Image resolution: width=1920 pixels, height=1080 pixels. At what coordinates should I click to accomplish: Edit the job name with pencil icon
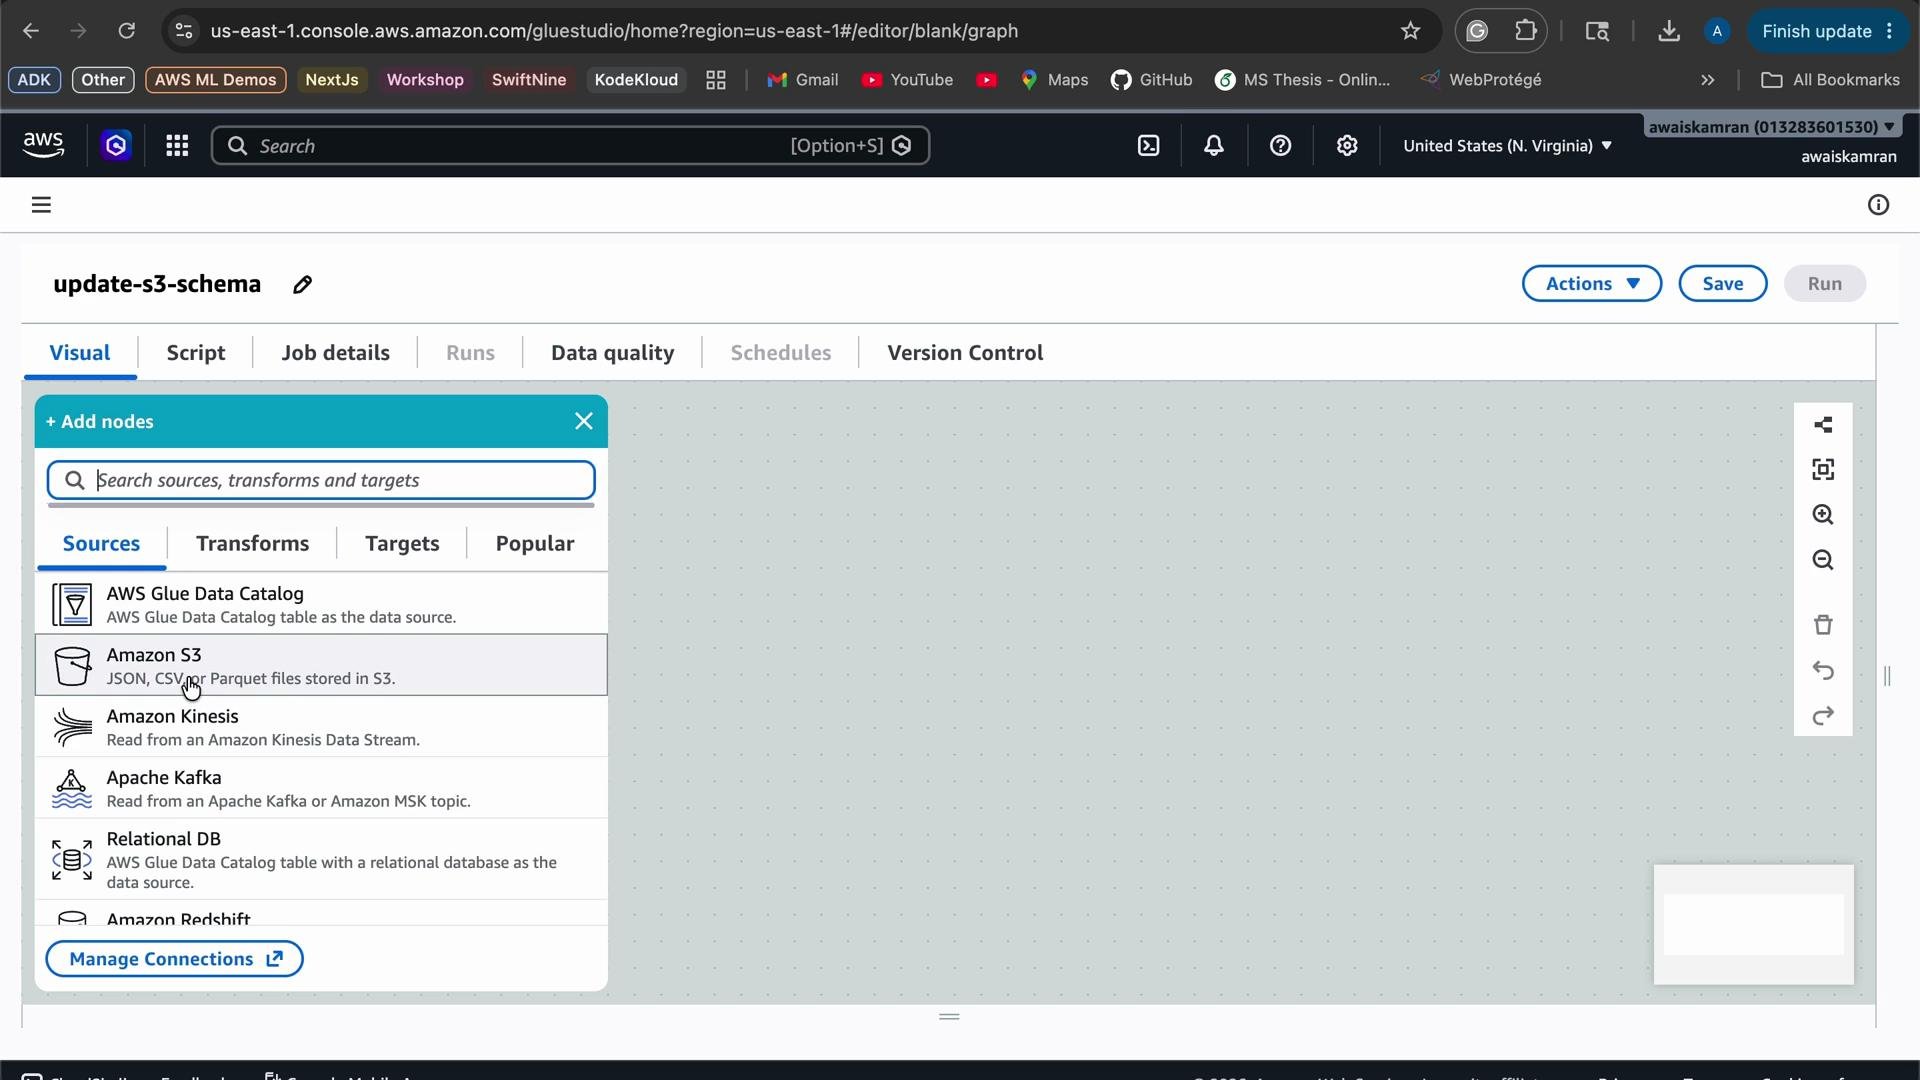(x=302, y=285)
